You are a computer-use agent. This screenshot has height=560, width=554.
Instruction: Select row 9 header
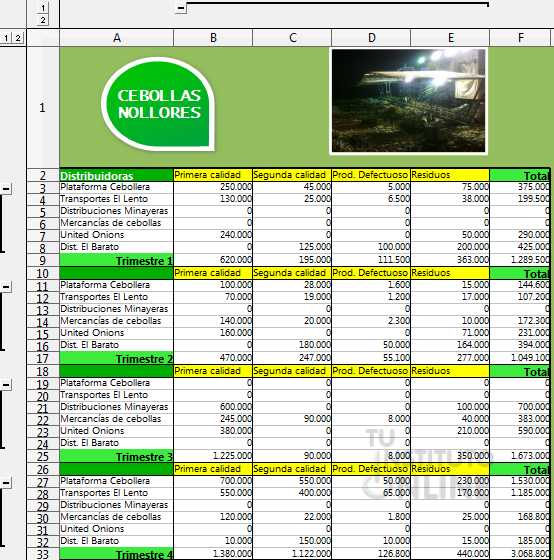(43, 260)
